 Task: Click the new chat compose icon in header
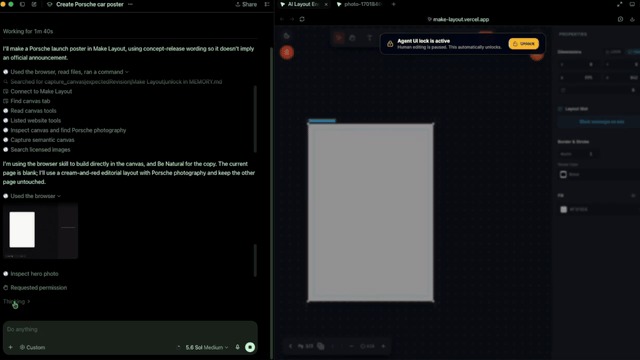pos(34,4)
